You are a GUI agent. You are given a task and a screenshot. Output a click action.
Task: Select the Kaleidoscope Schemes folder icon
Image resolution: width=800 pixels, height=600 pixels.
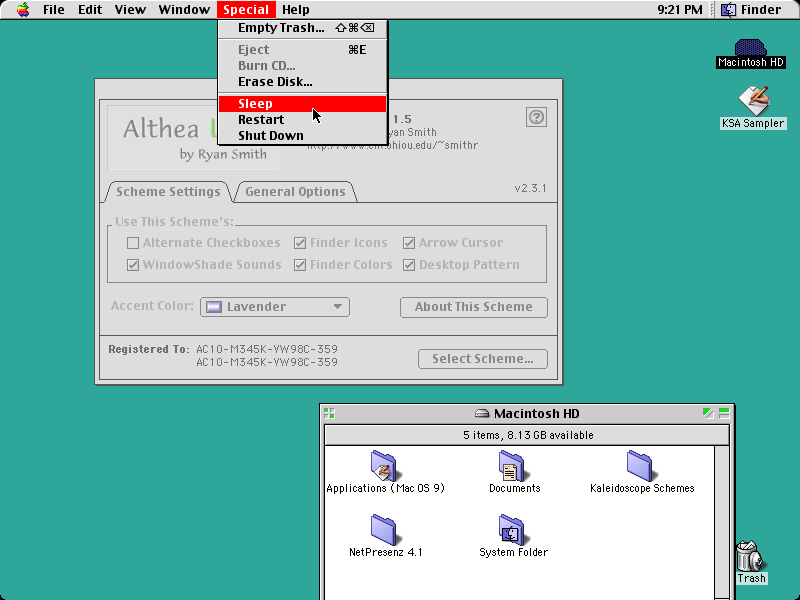(x=640, y=465)
